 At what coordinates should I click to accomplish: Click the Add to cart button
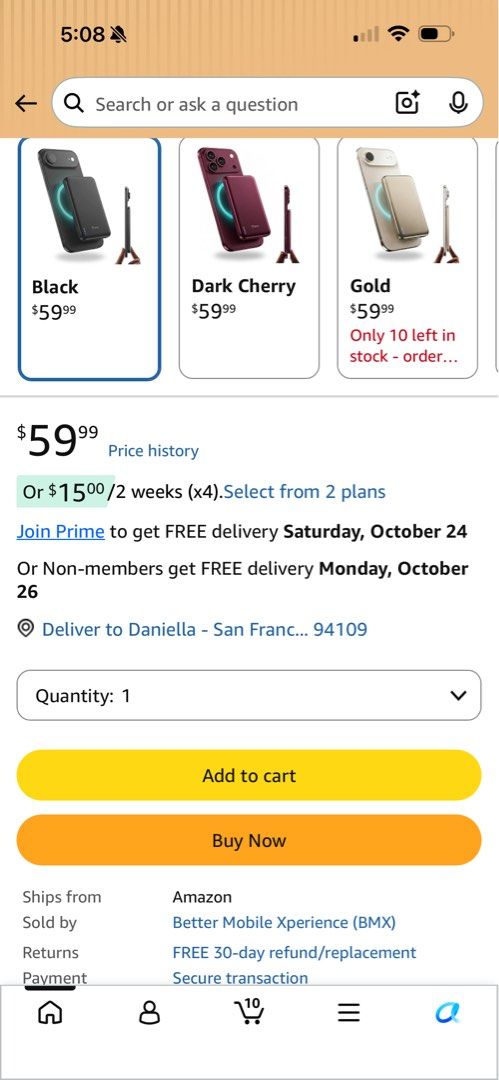coord(249,775)
